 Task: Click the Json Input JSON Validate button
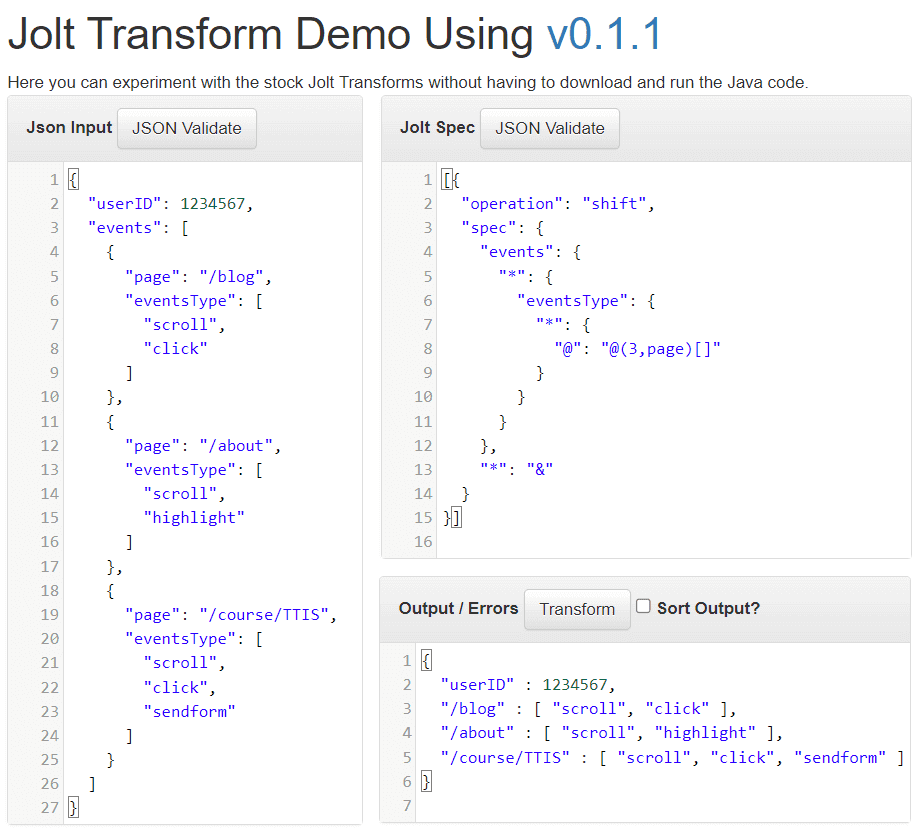click(x=187, y=128)
